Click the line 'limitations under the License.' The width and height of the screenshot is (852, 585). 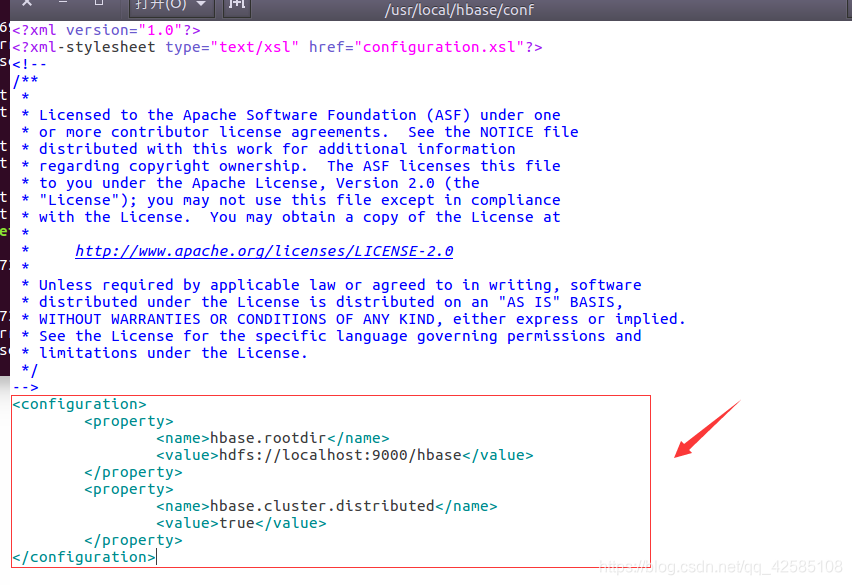click(x=165, y=353)
